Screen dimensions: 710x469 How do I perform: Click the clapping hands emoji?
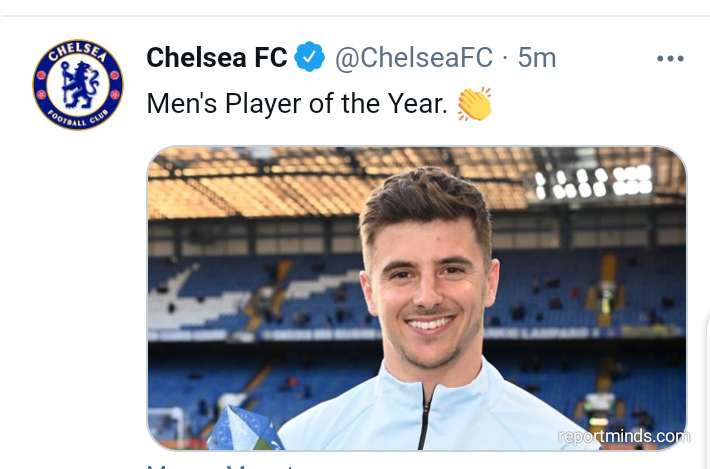[x=474, y=103]
